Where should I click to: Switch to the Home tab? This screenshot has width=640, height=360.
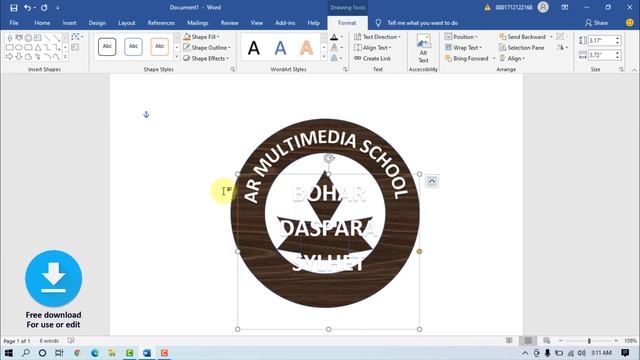click(x=42, y=23)
